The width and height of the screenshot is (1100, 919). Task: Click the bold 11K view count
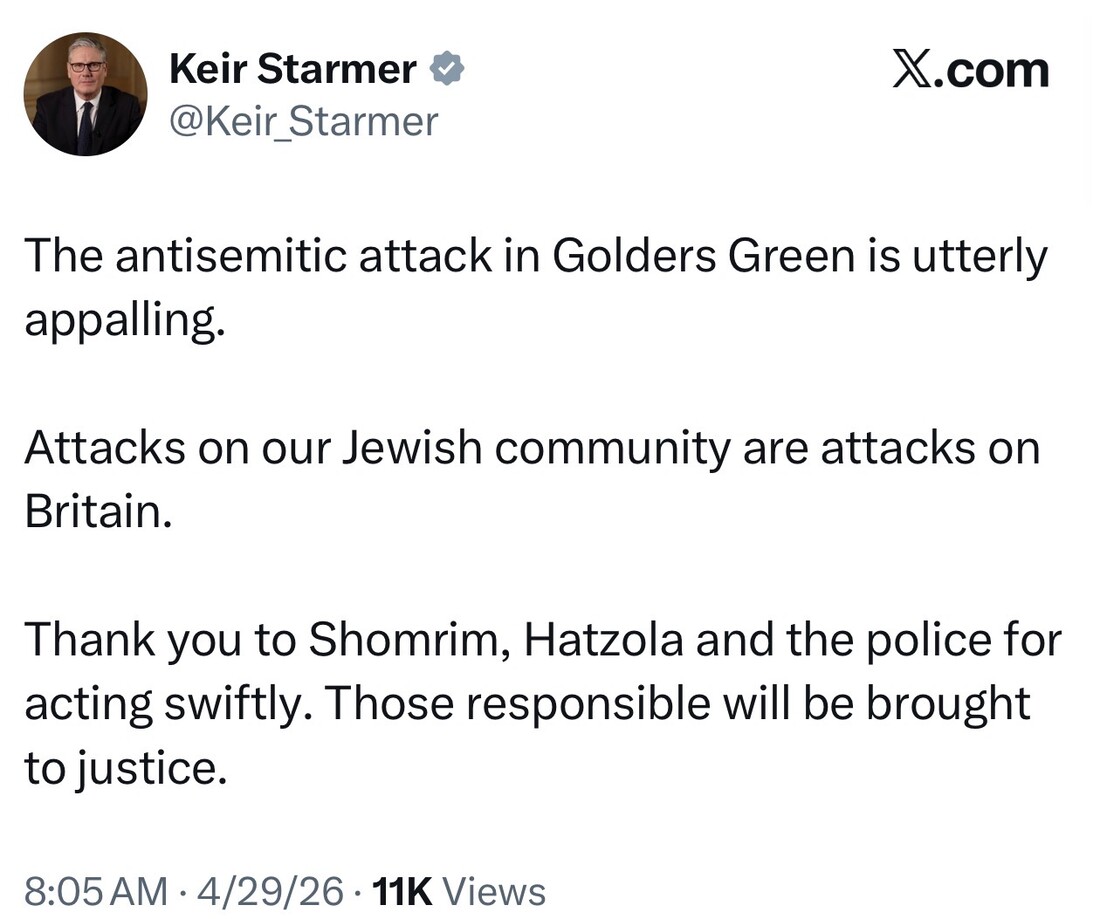click(x=401, y=891)
